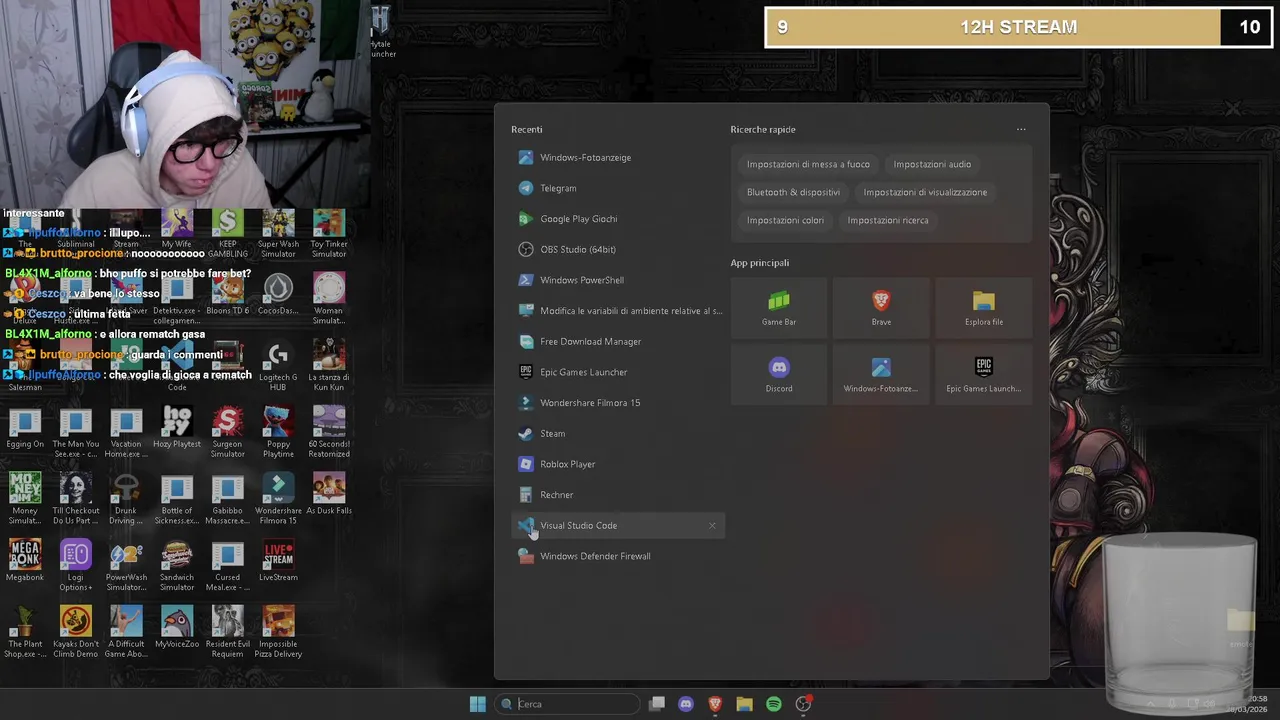The height and width of the screenshot is (720, 1280).
Task: Open Visual Studio Code recent entry
Action: click(617, 525)
